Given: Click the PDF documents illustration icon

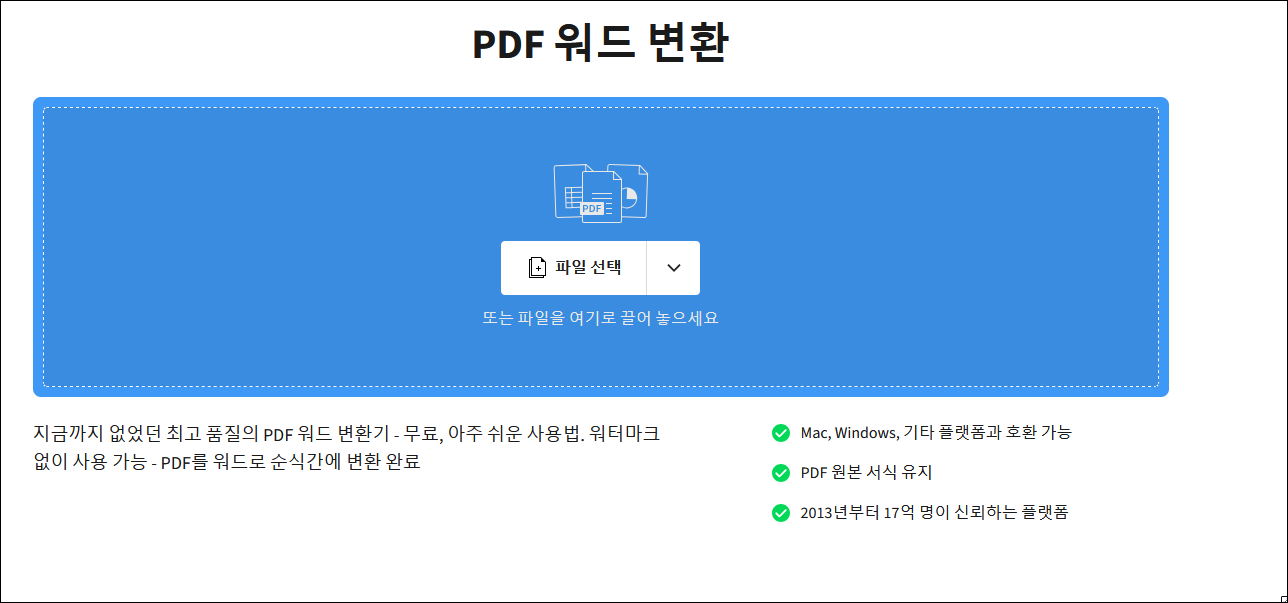Looking at the screenshot, I should (601, 192).
